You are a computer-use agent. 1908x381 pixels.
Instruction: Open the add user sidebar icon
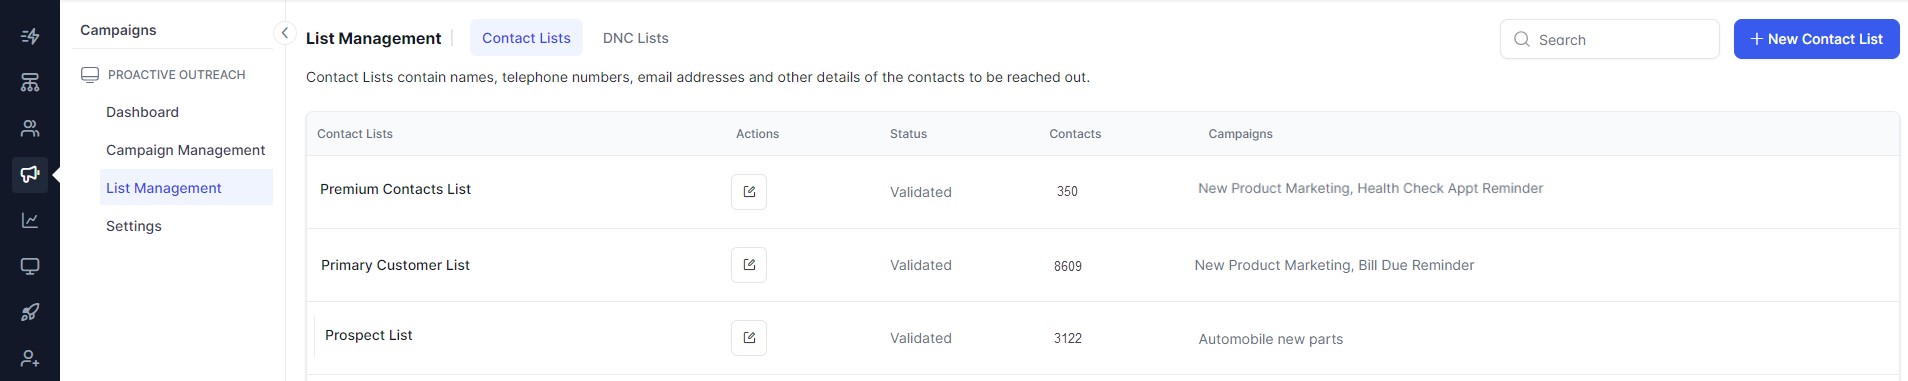point(30,358)
